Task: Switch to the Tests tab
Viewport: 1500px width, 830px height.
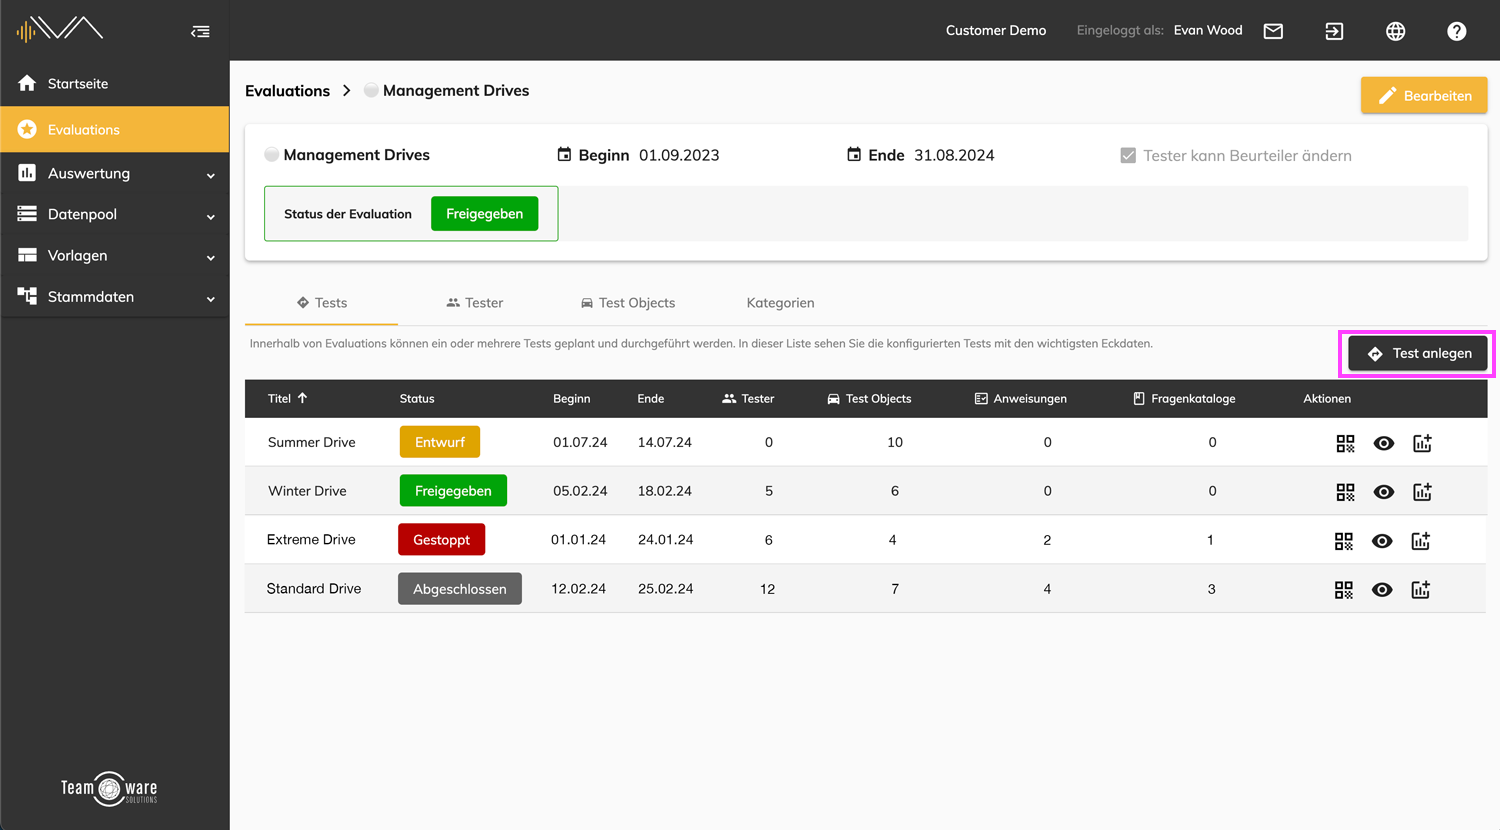Action: pos(321,303)
